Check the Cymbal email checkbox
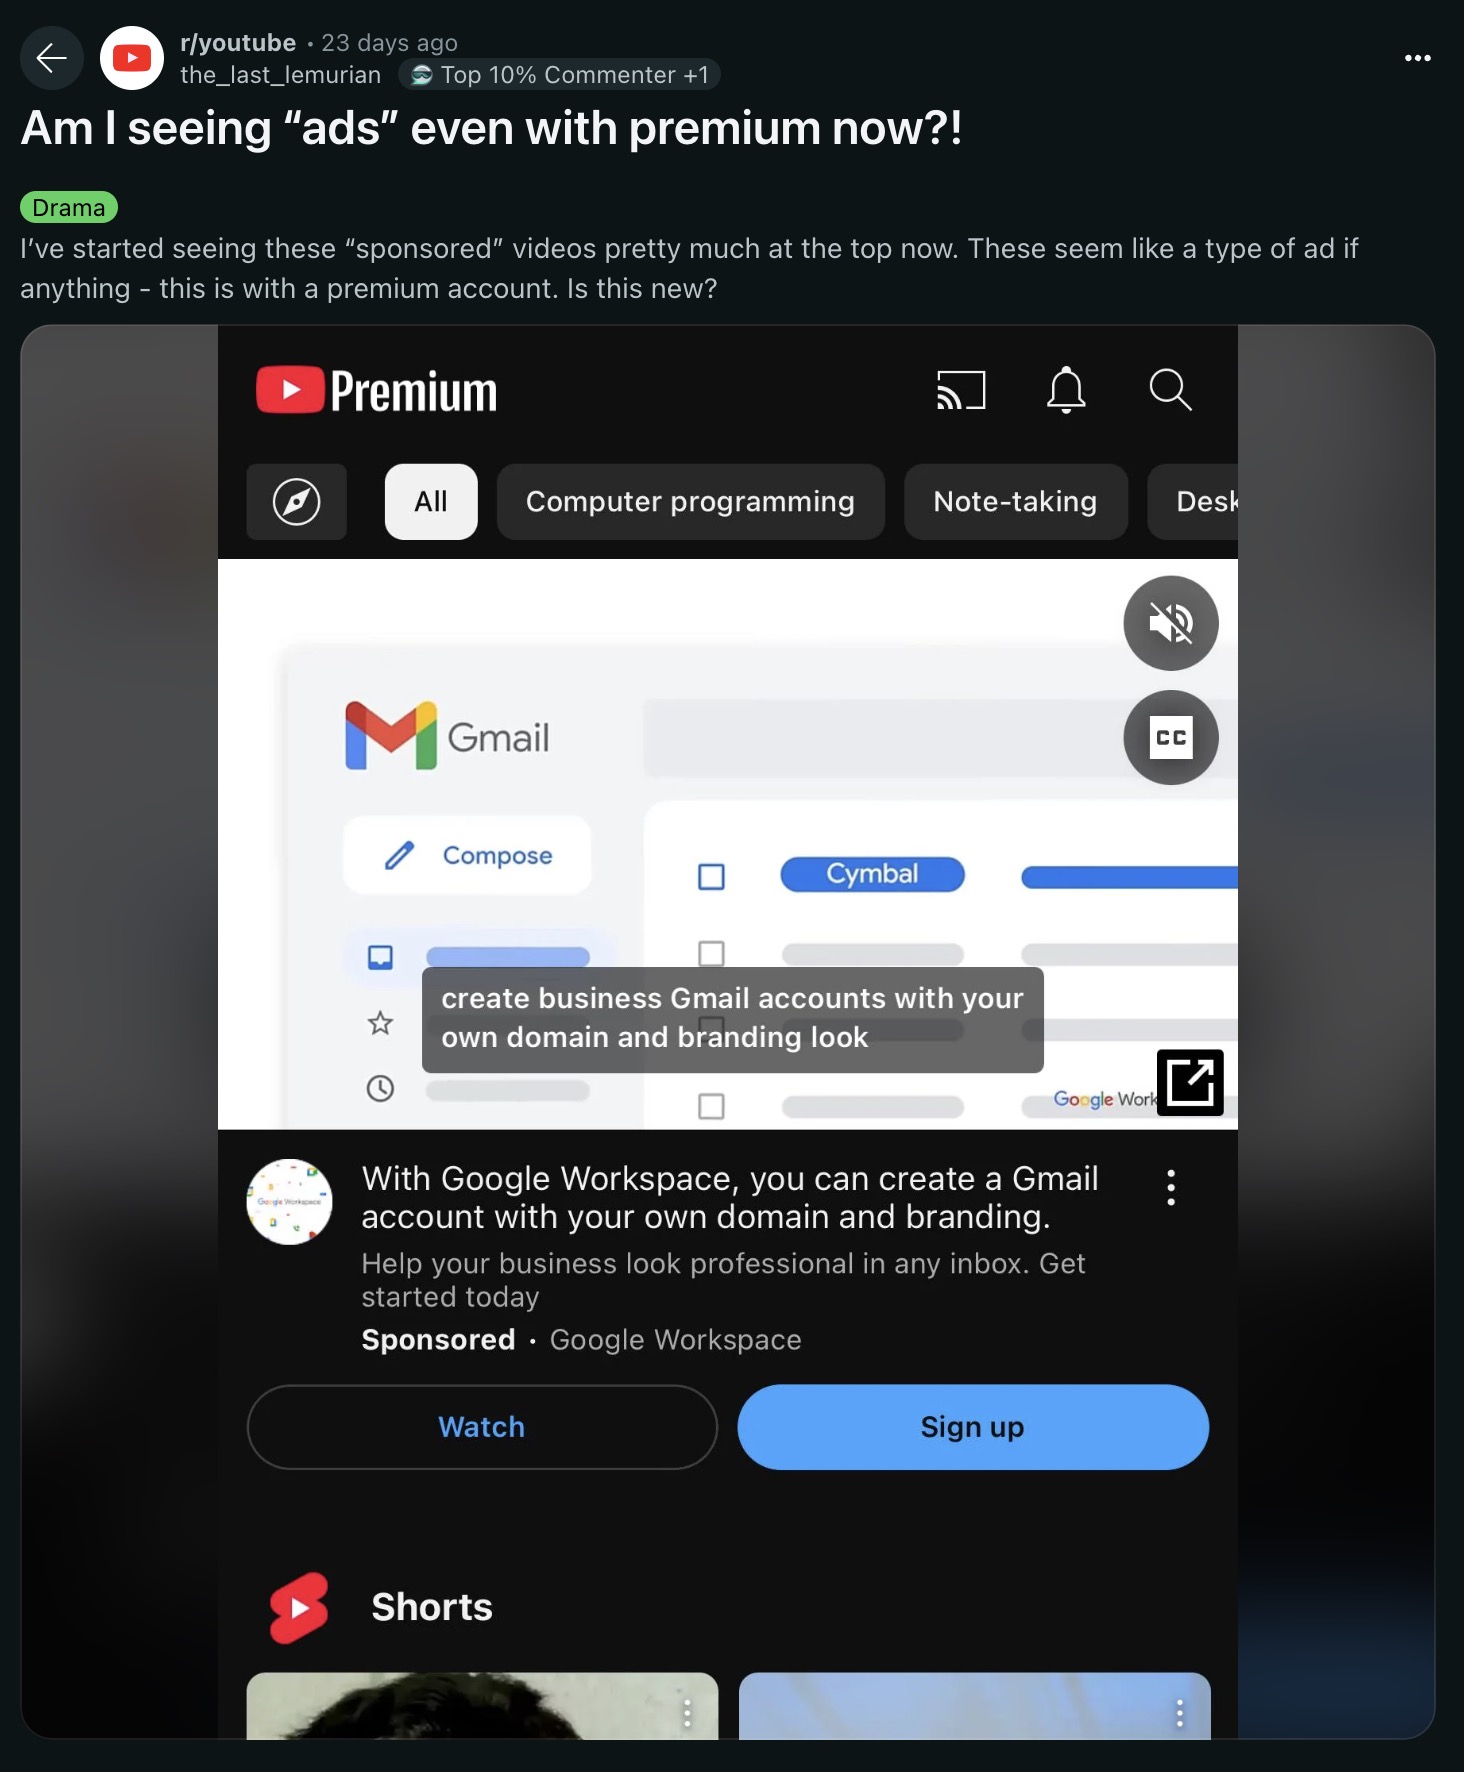The height and width of the screenshot is (1772, 1464). [711, 877]
